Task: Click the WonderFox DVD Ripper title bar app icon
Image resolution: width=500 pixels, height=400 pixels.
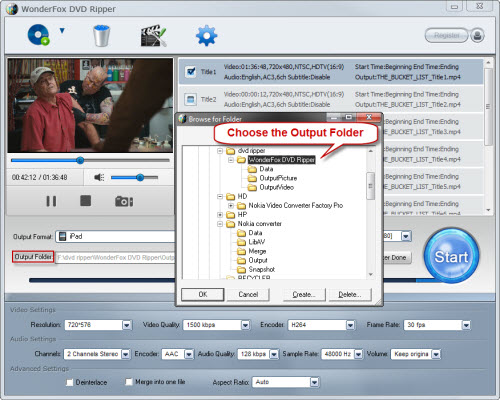Action: tap(12, 9)
